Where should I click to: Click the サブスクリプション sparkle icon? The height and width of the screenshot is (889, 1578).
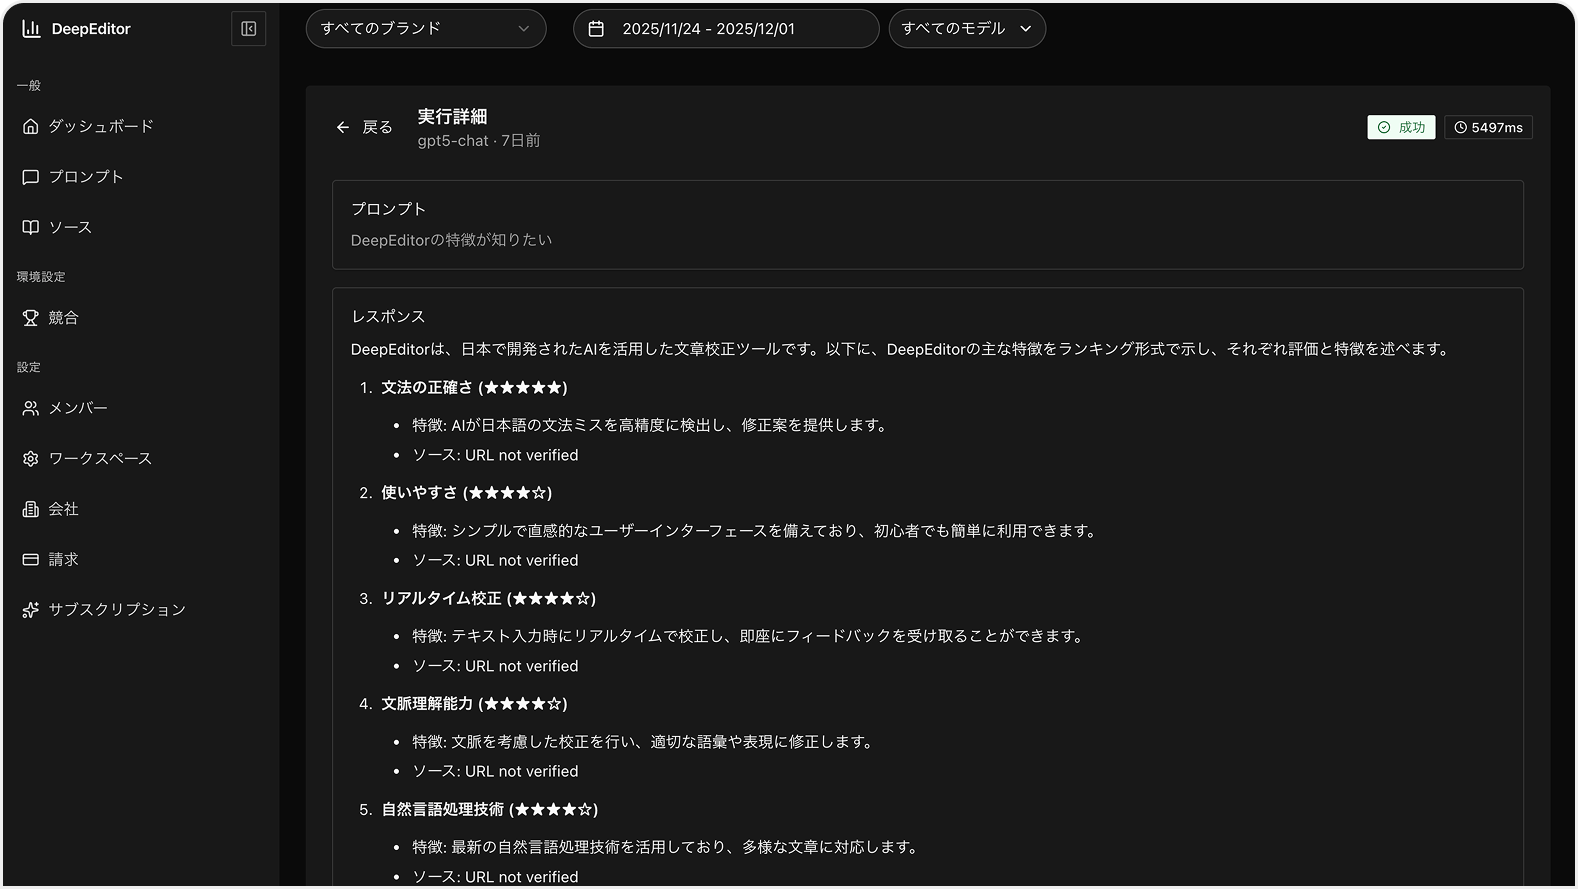31,610
